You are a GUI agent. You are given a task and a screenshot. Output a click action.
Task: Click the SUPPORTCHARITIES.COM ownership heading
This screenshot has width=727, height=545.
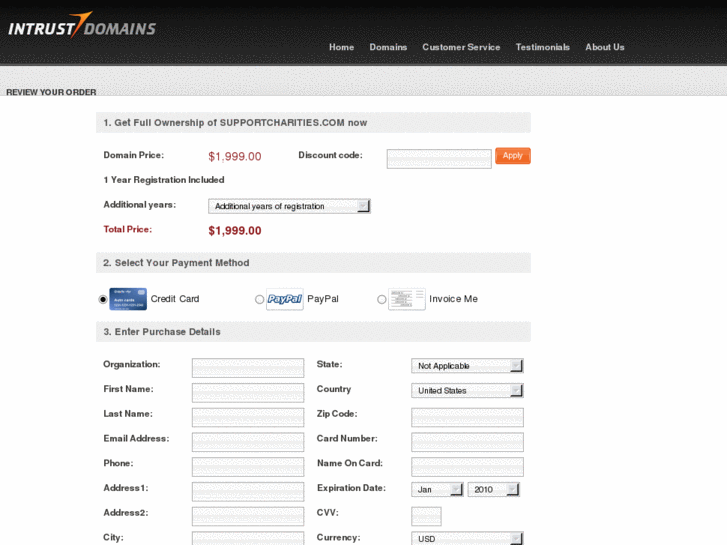coord(235,122)
